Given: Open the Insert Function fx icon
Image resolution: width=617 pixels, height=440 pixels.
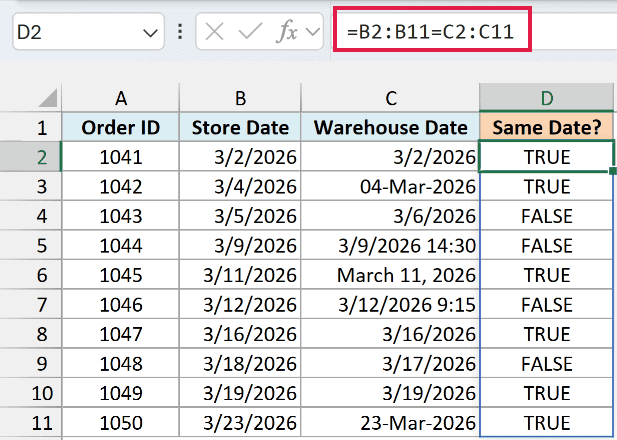Looking at the screenshot, I should coord(286,31).
